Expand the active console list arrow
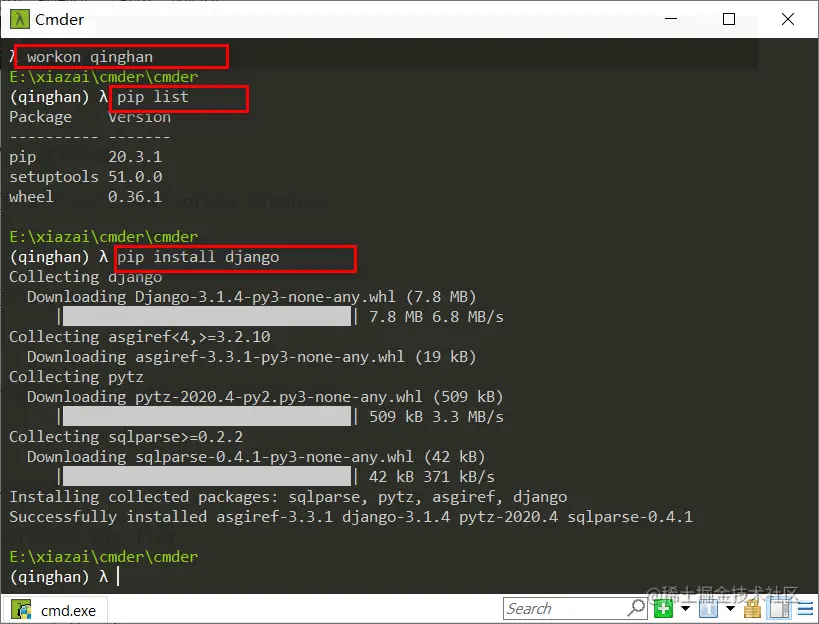Screen dimensions: 819x624 pyautogui.click(x=731, y=609)
